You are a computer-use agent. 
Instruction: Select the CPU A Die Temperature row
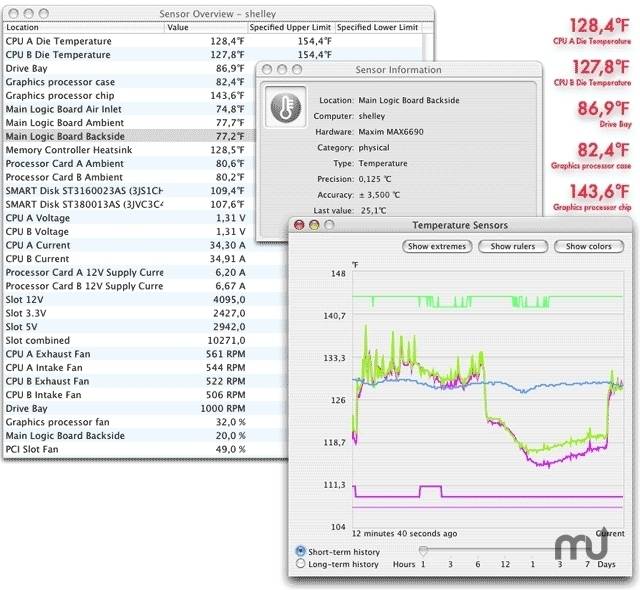212,41
